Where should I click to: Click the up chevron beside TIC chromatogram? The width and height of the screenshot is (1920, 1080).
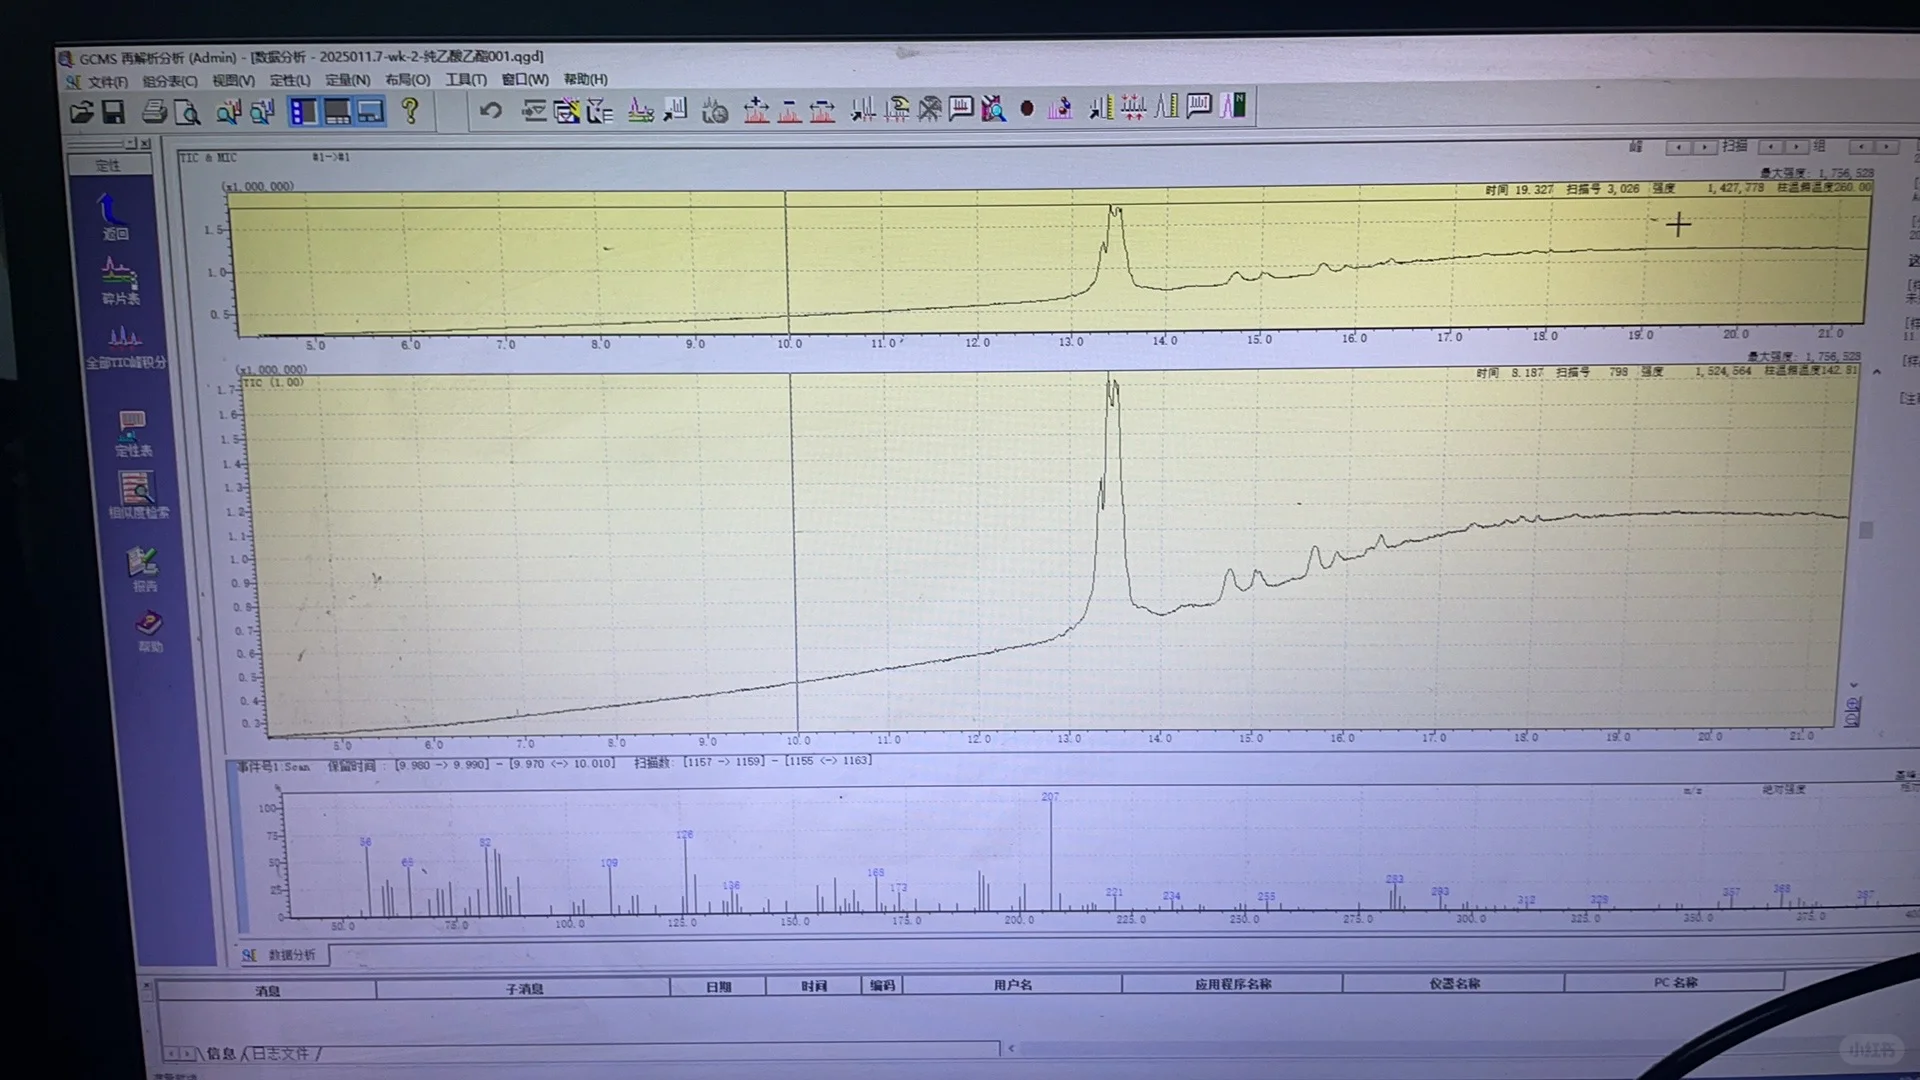(x=1876, y=373)
